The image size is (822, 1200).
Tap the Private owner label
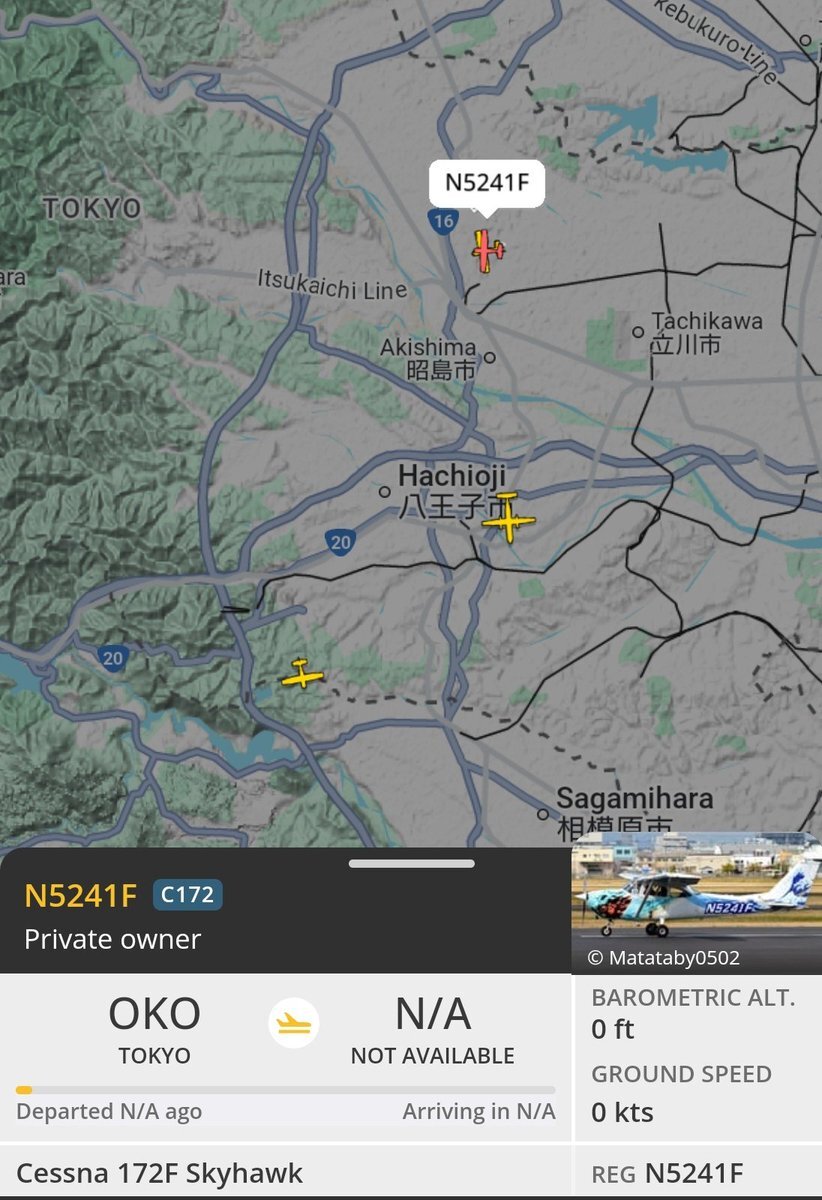coord(112,939)
